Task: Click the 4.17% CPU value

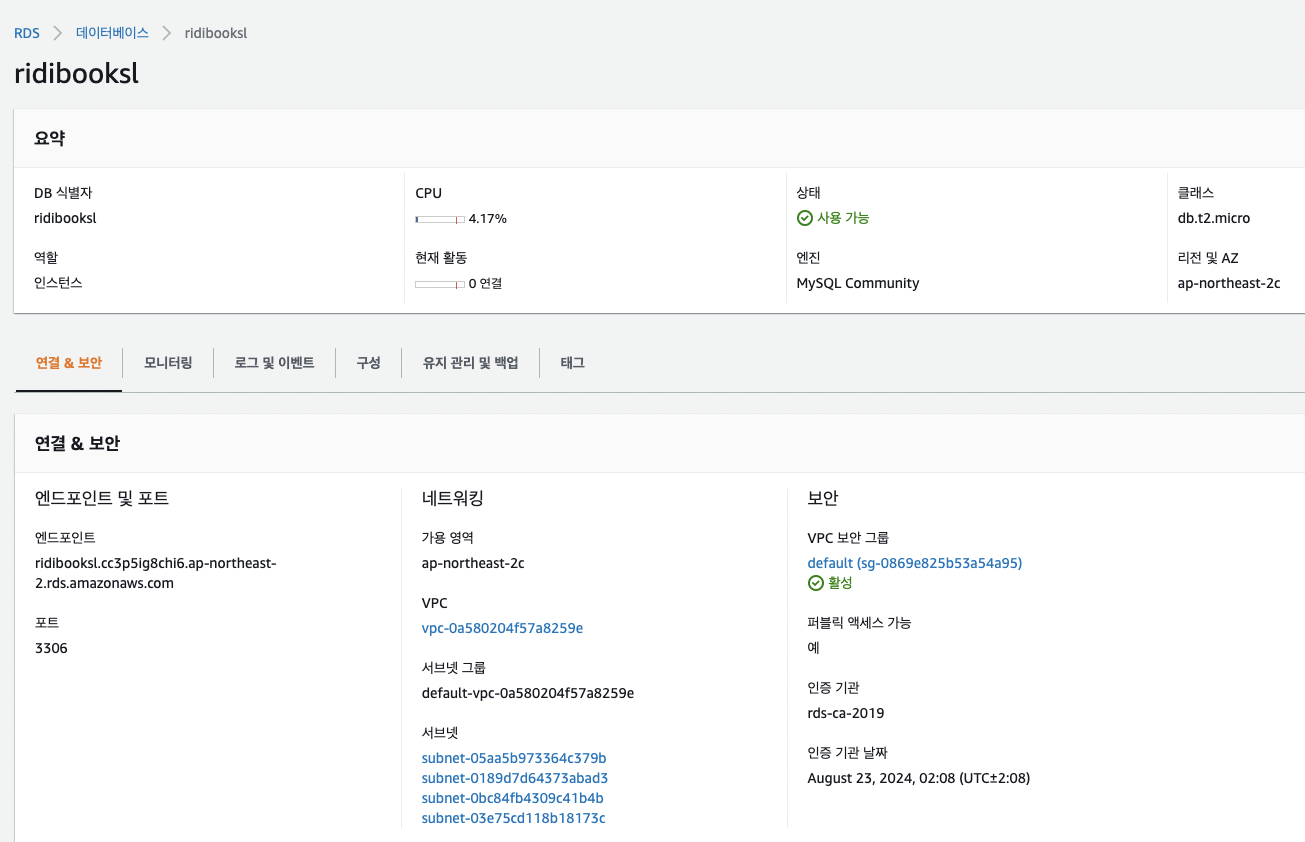Action: [x=488, y=218]
